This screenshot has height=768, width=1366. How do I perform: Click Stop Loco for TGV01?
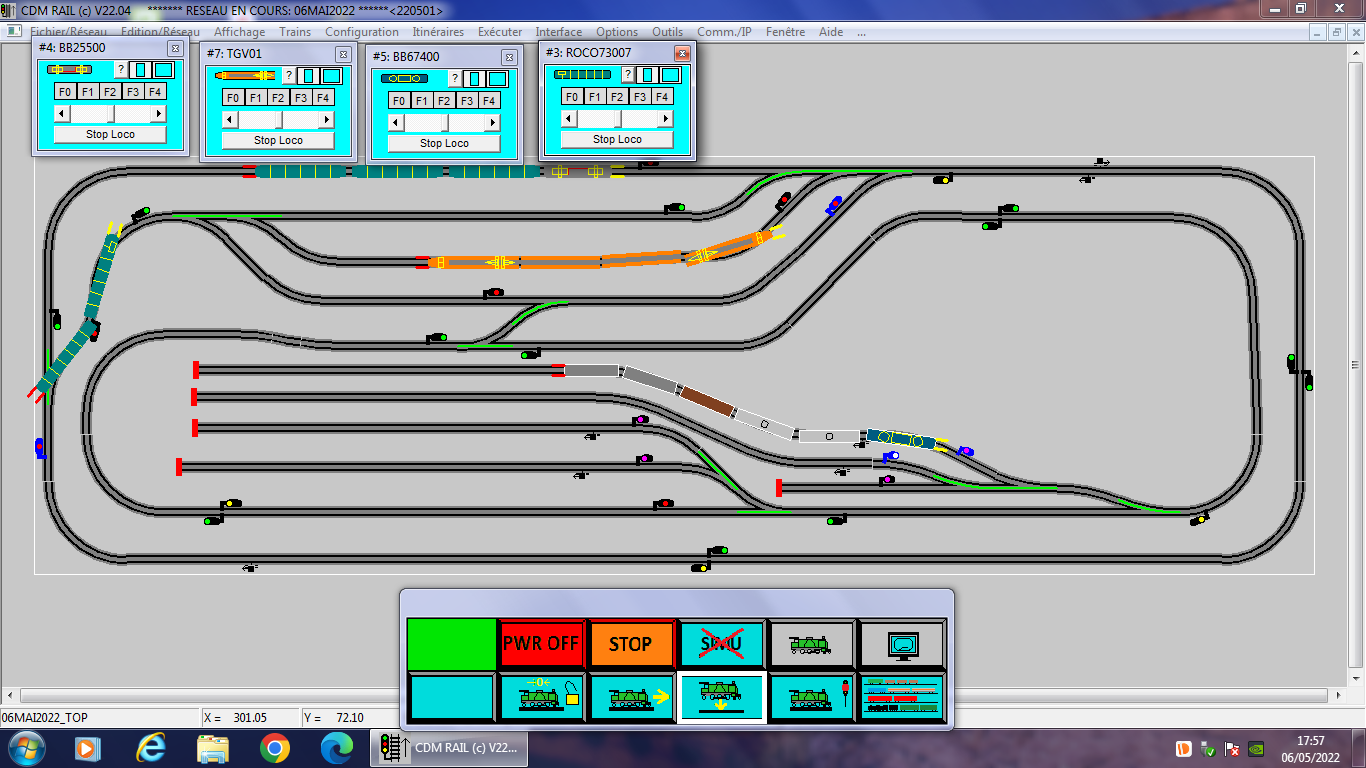[278, 140]
